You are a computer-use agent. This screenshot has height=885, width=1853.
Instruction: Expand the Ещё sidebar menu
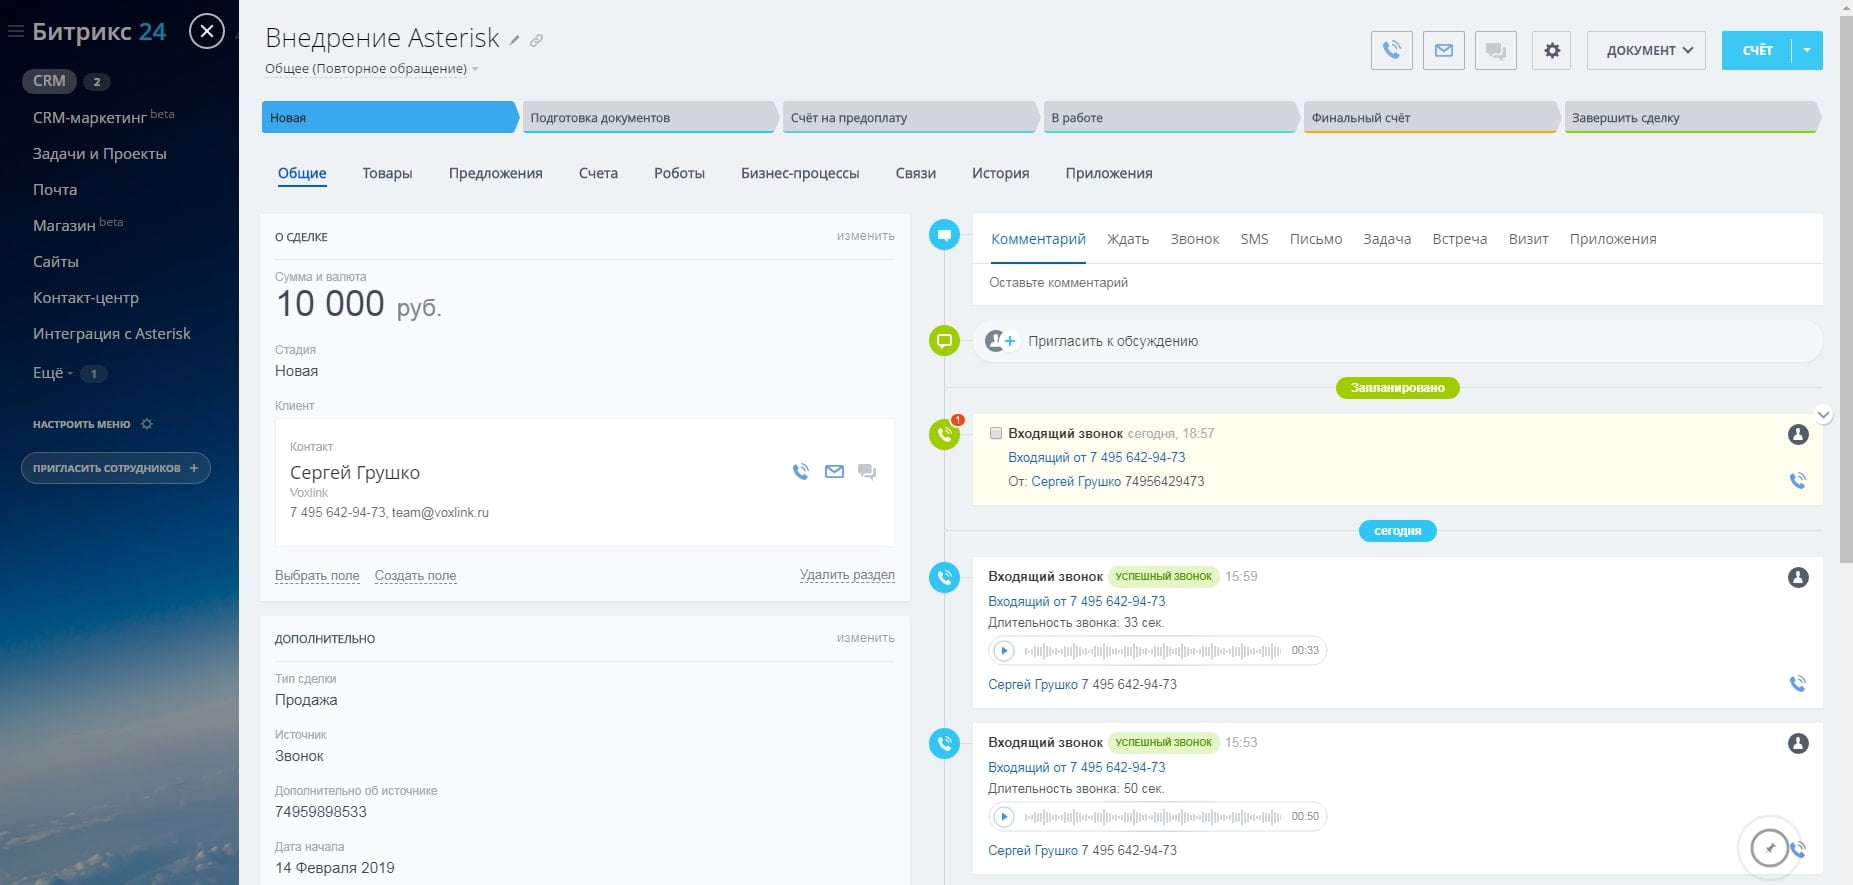point(53,373)
